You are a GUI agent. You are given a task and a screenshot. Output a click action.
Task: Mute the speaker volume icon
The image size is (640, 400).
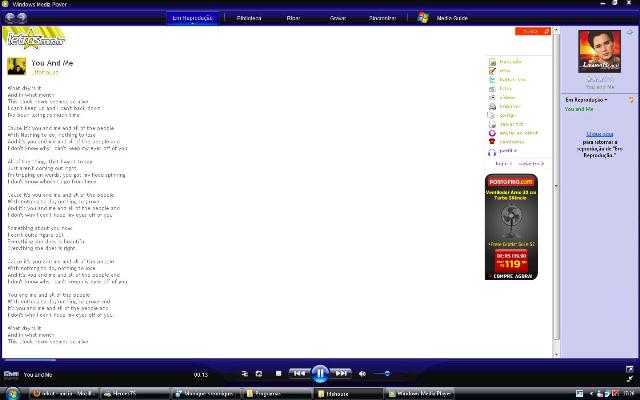(362, 373)
